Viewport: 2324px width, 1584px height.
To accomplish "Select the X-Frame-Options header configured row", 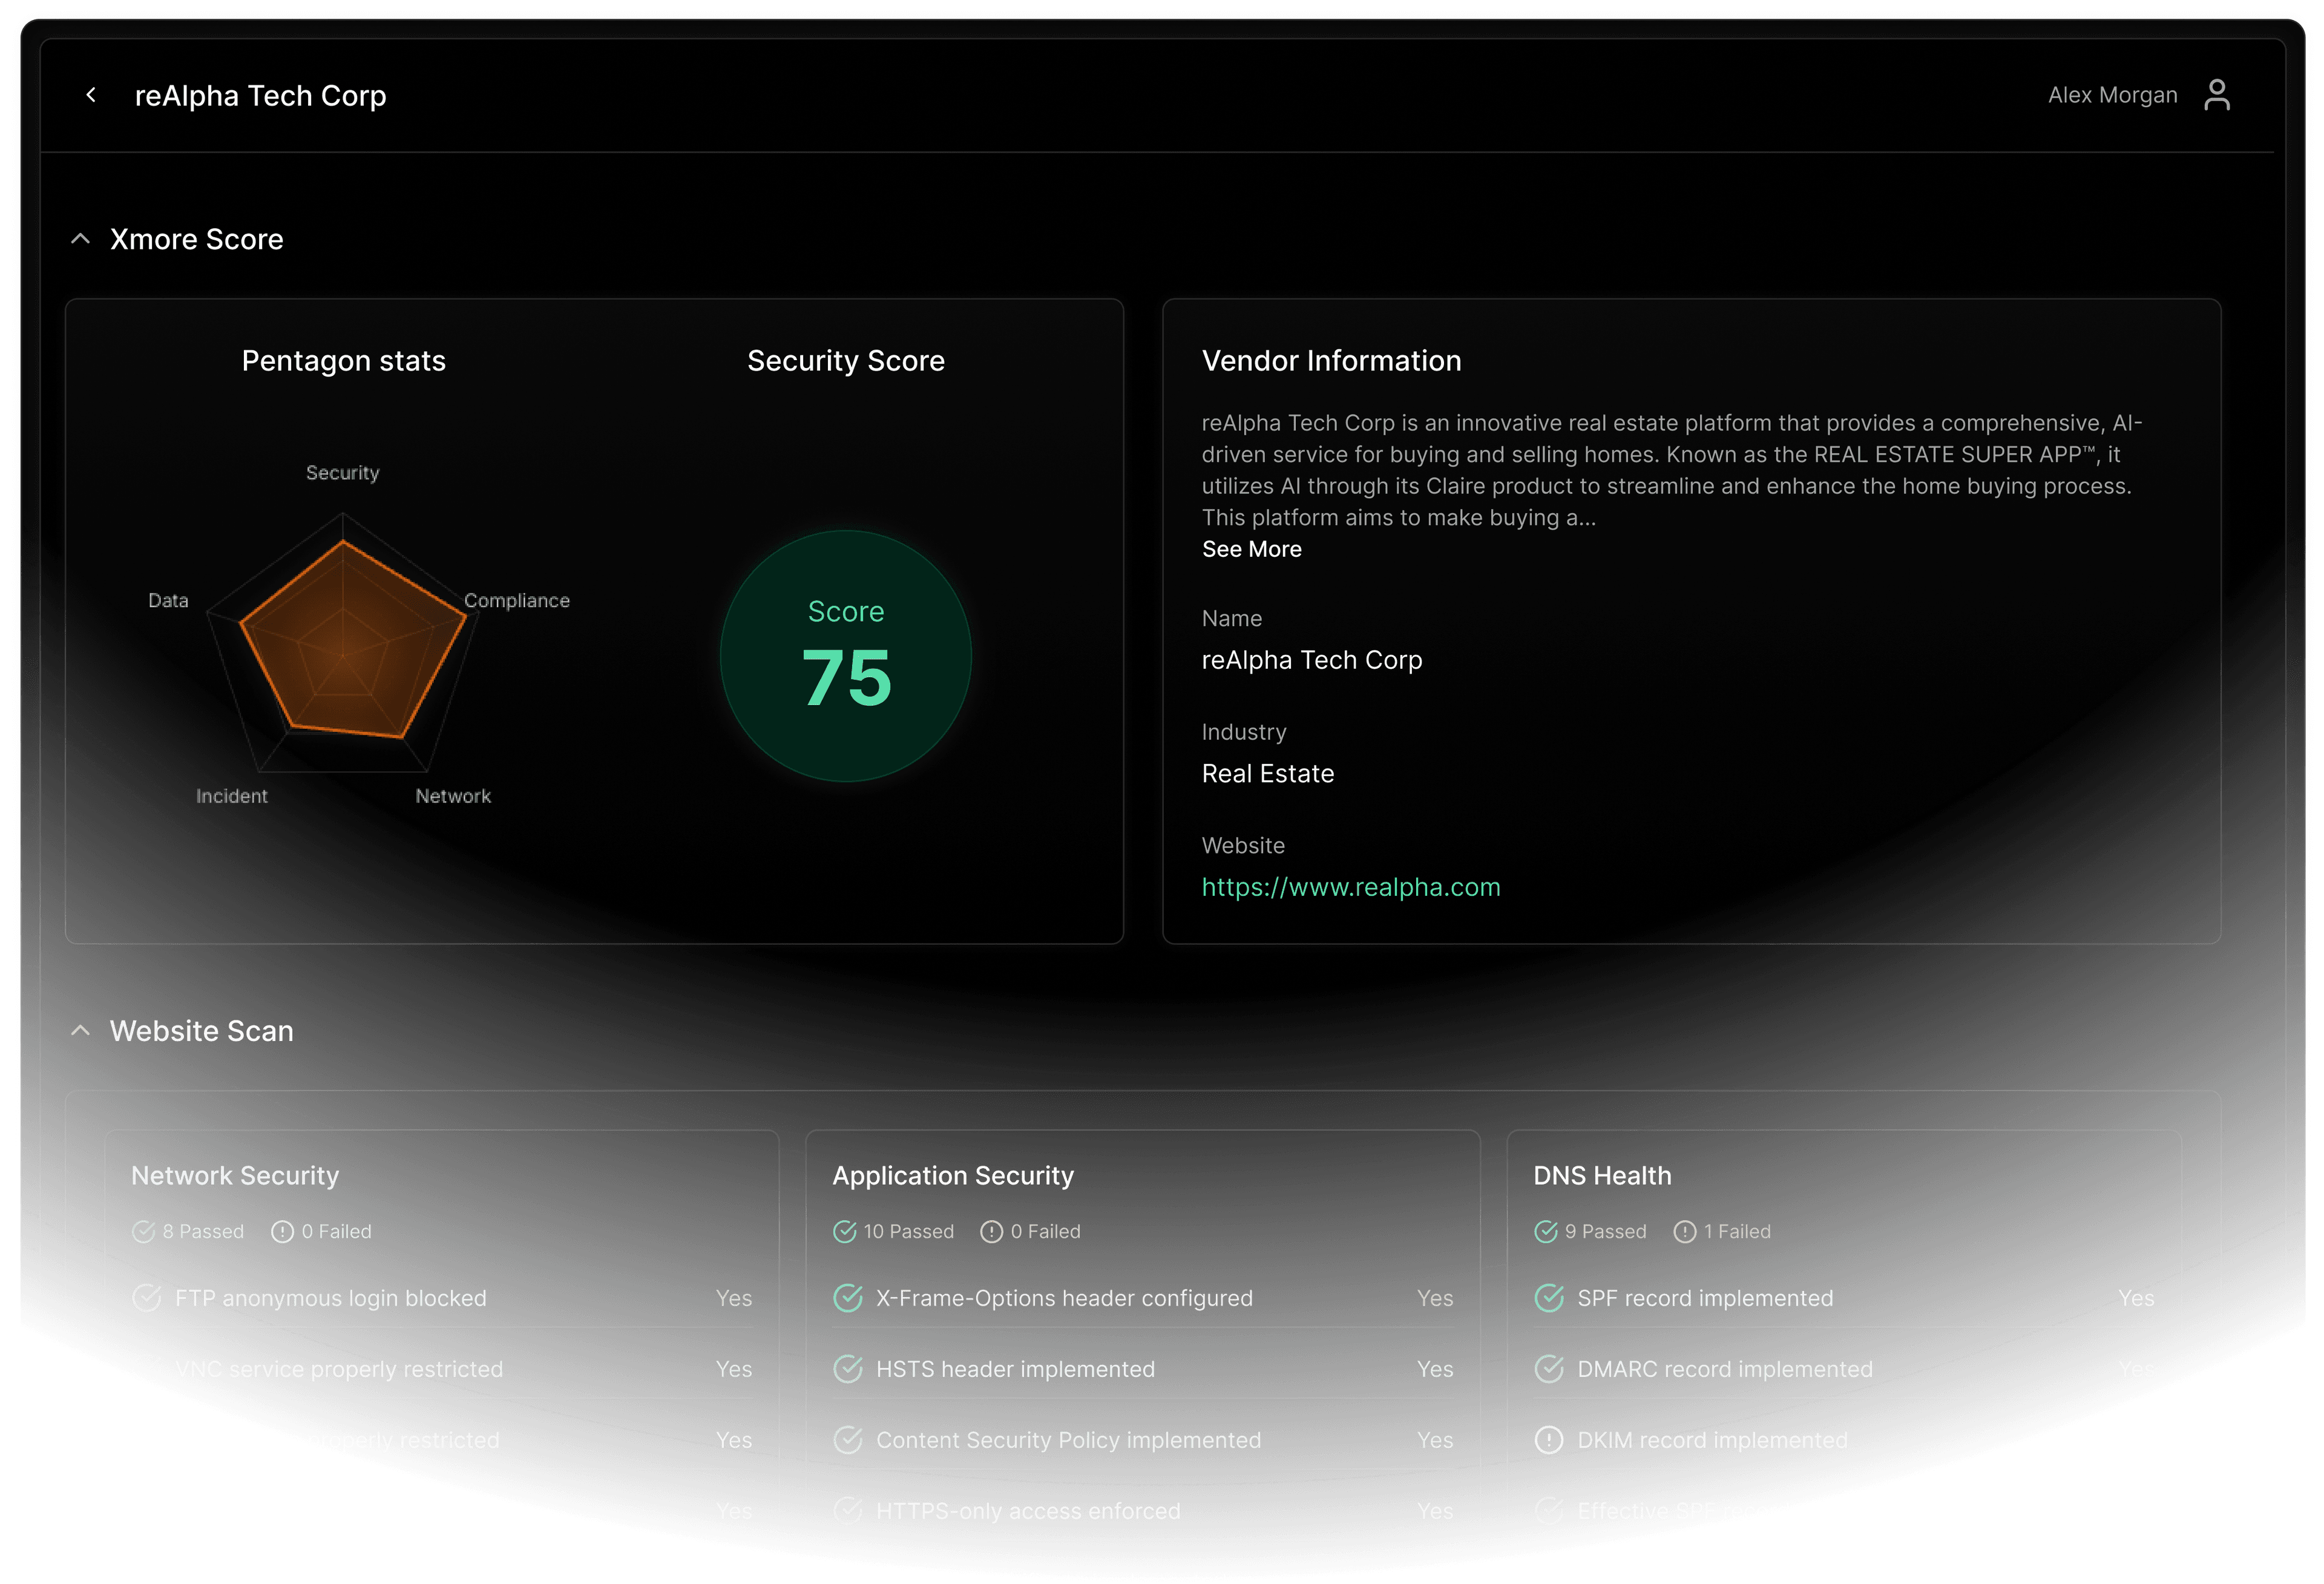I will (x=1143, y=1298).
